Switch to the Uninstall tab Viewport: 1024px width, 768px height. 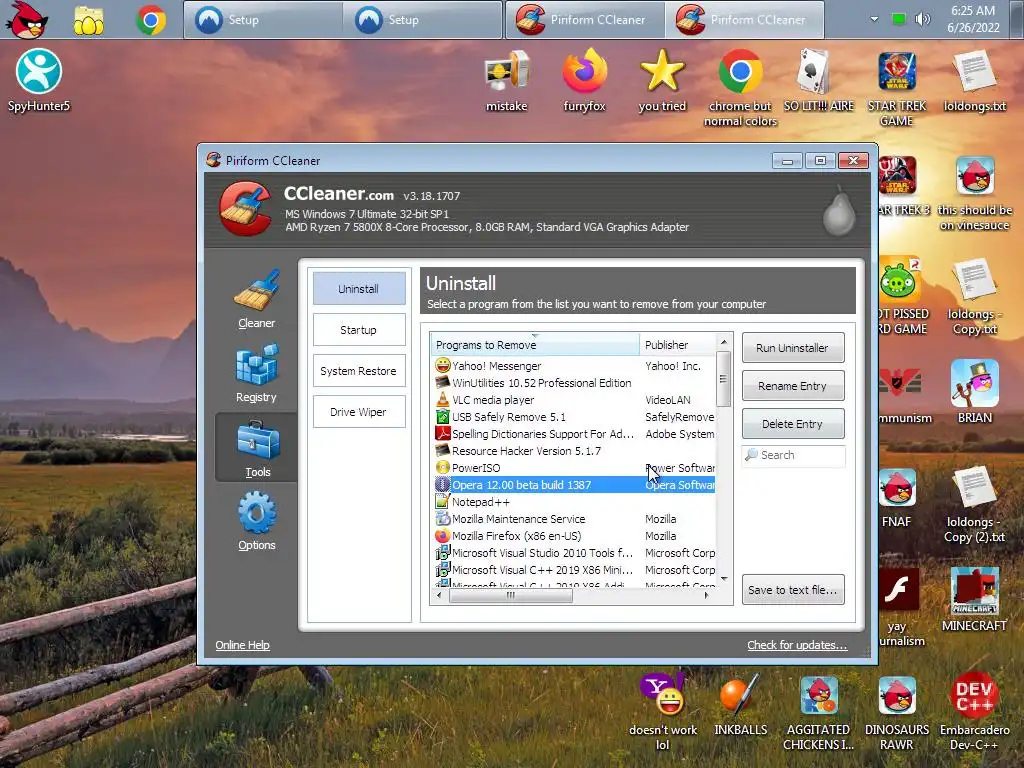[359, 289]
